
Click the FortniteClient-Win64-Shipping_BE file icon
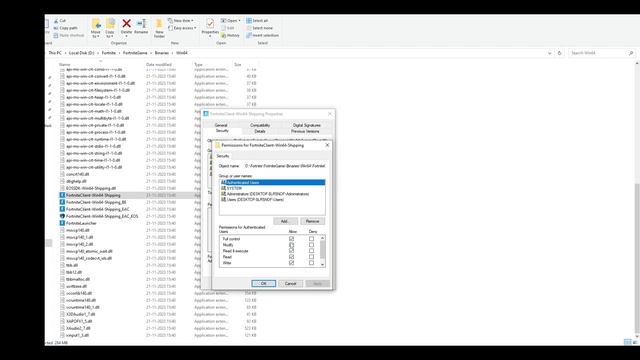[x=62, y=202]
